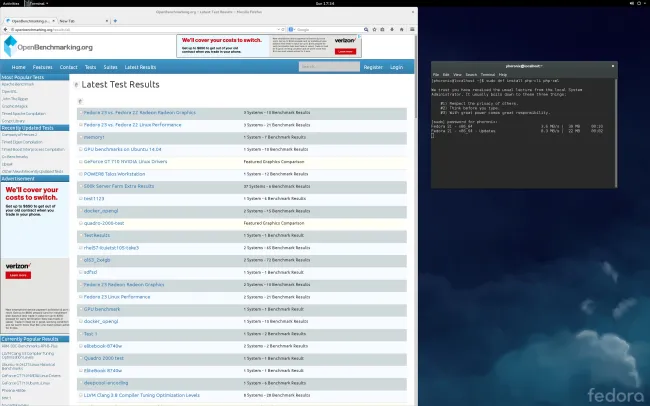Close the terminal window
This screenshot has width=650, height=406.
[x=613, y=66]
